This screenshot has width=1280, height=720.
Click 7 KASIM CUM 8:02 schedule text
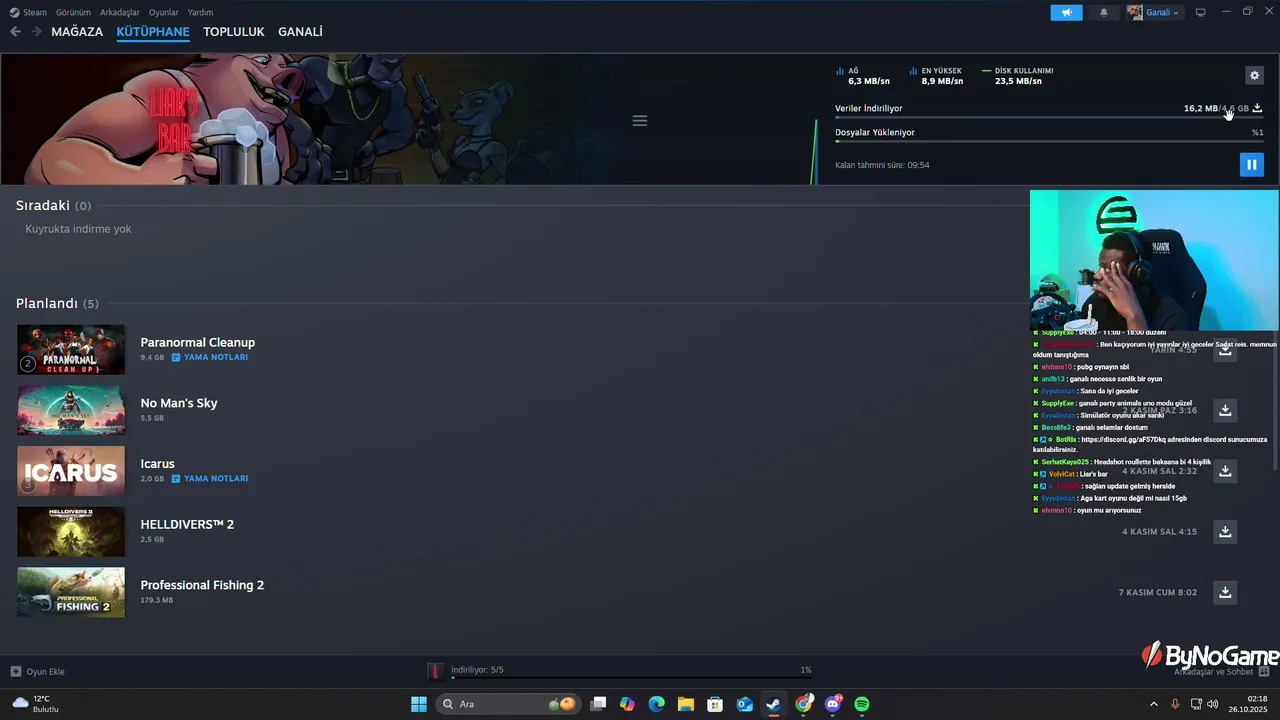[1158, 592]
